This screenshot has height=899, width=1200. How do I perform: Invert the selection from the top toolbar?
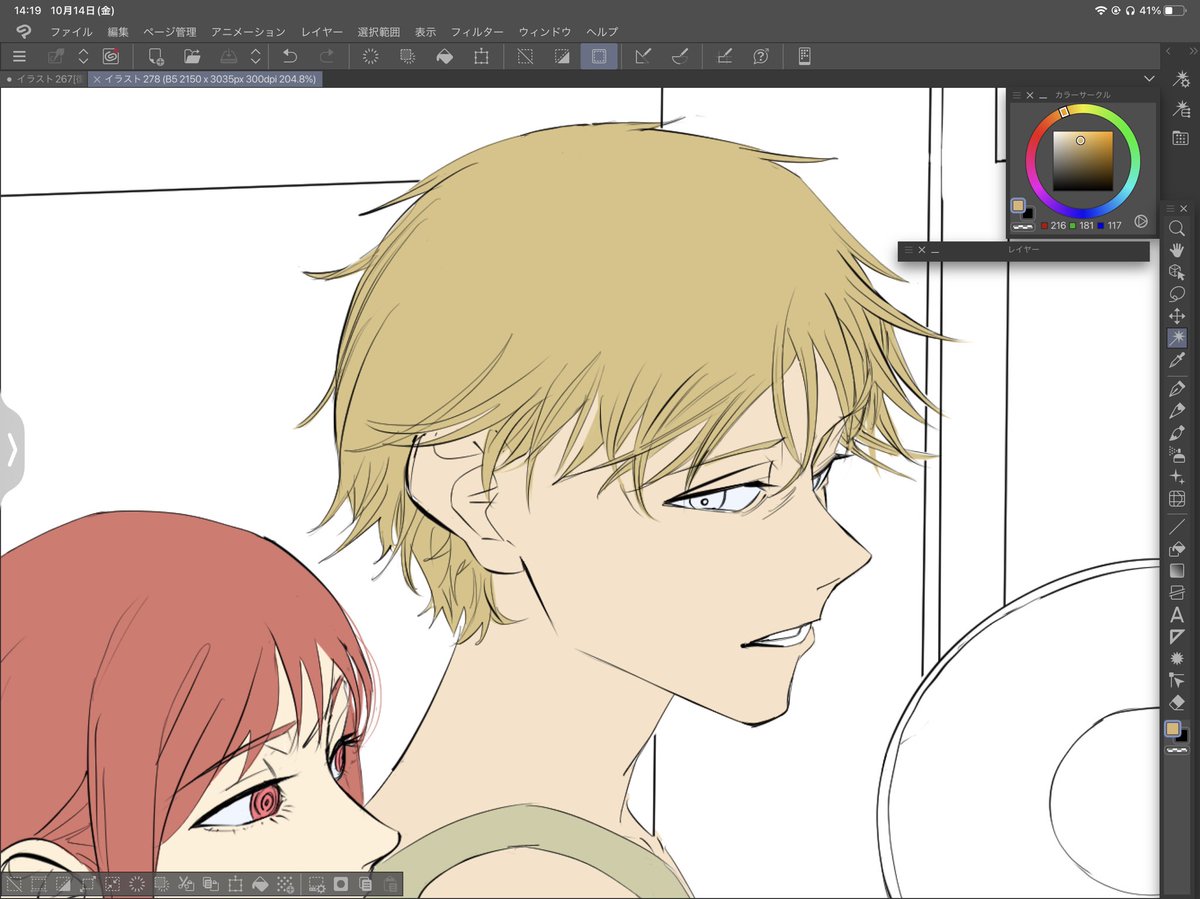tap(562, 57)
